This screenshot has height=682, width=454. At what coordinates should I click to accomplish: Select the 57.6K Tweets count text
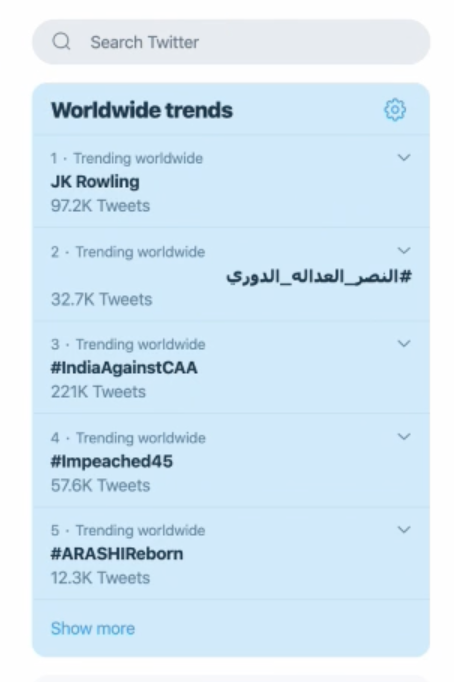[100, 485]
